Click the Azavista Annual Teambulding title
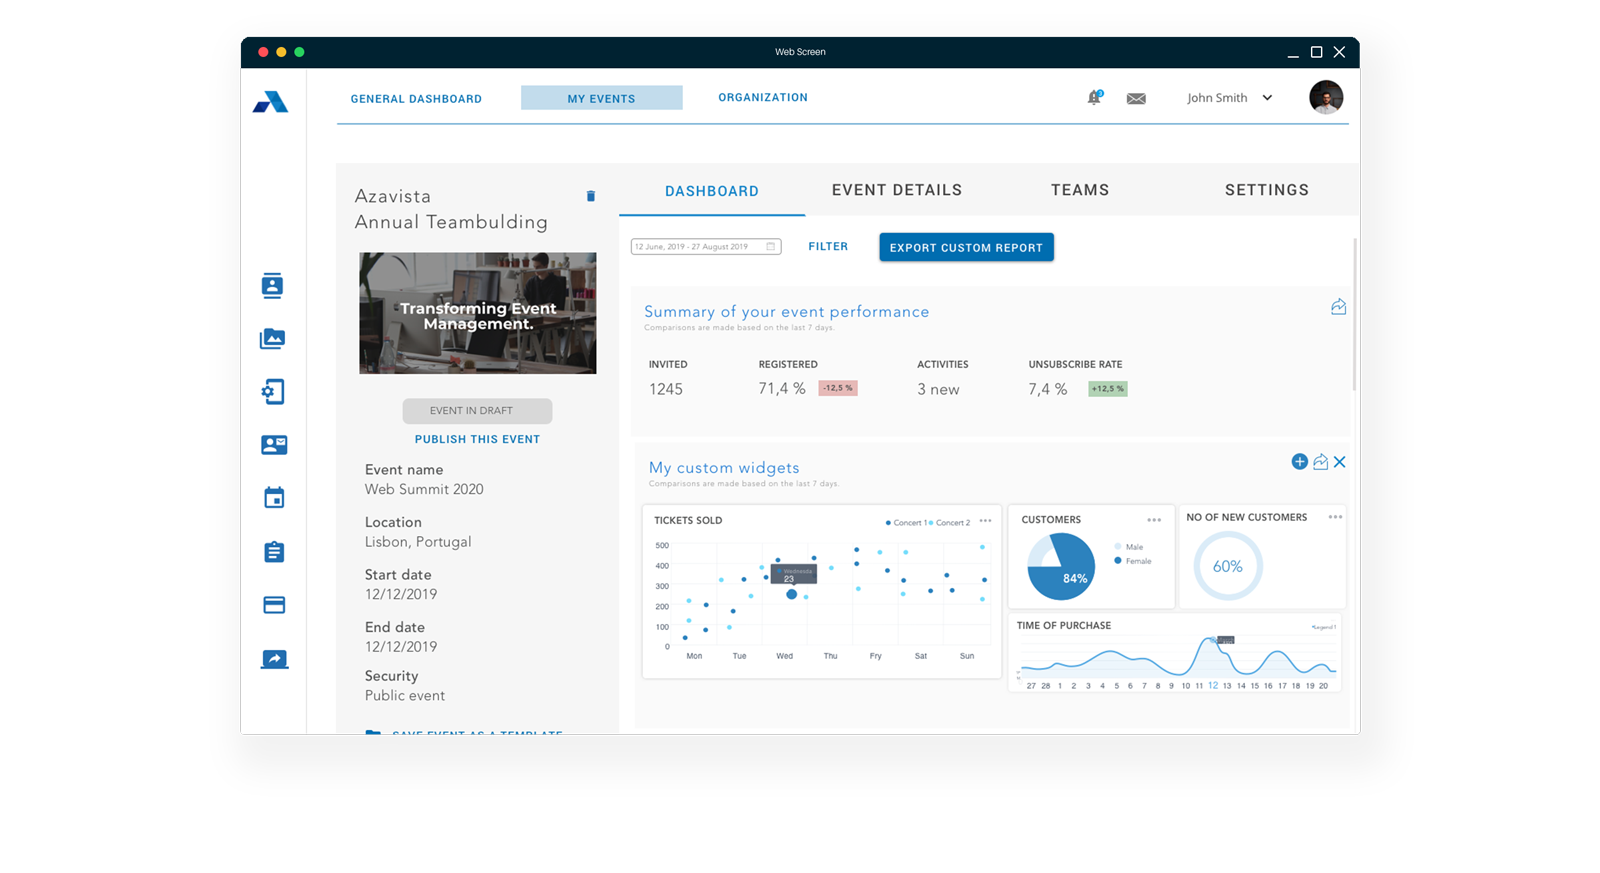1600x873 pixels. click(451, 209)
